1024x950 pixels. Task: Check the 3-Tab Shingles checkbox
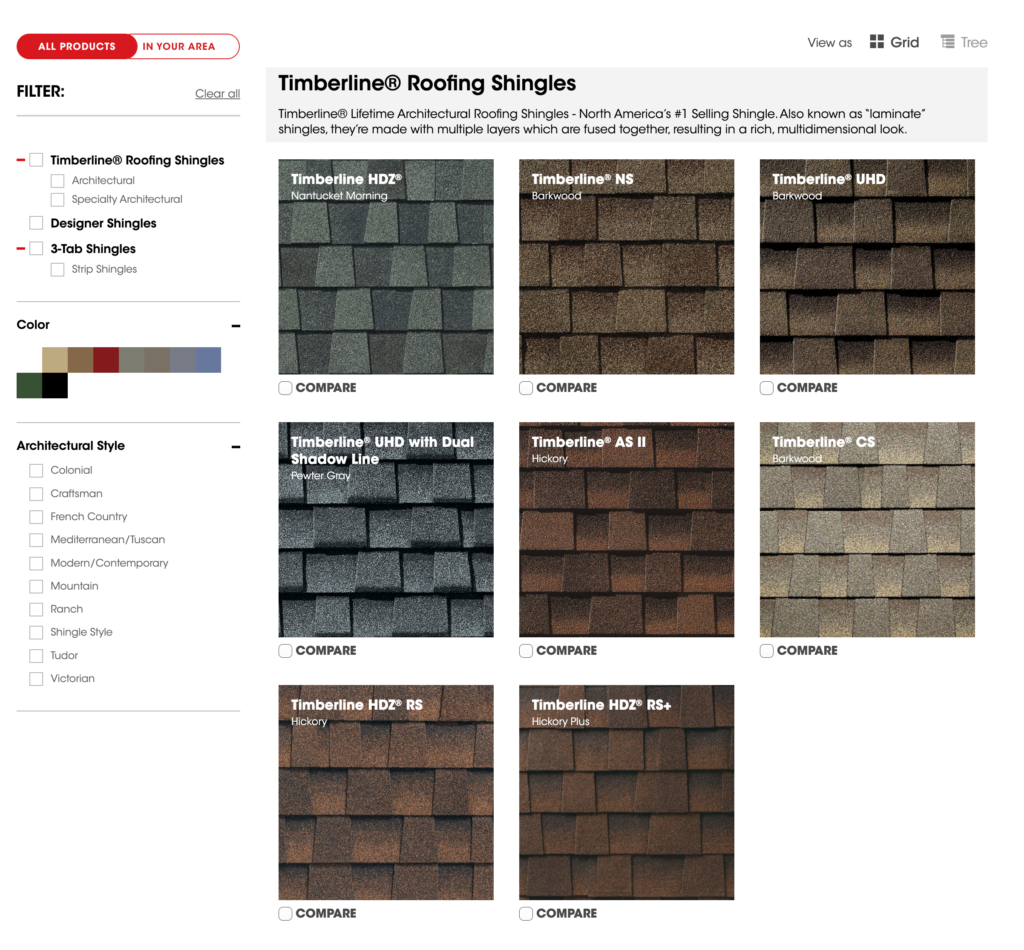(x=37, y=249)
